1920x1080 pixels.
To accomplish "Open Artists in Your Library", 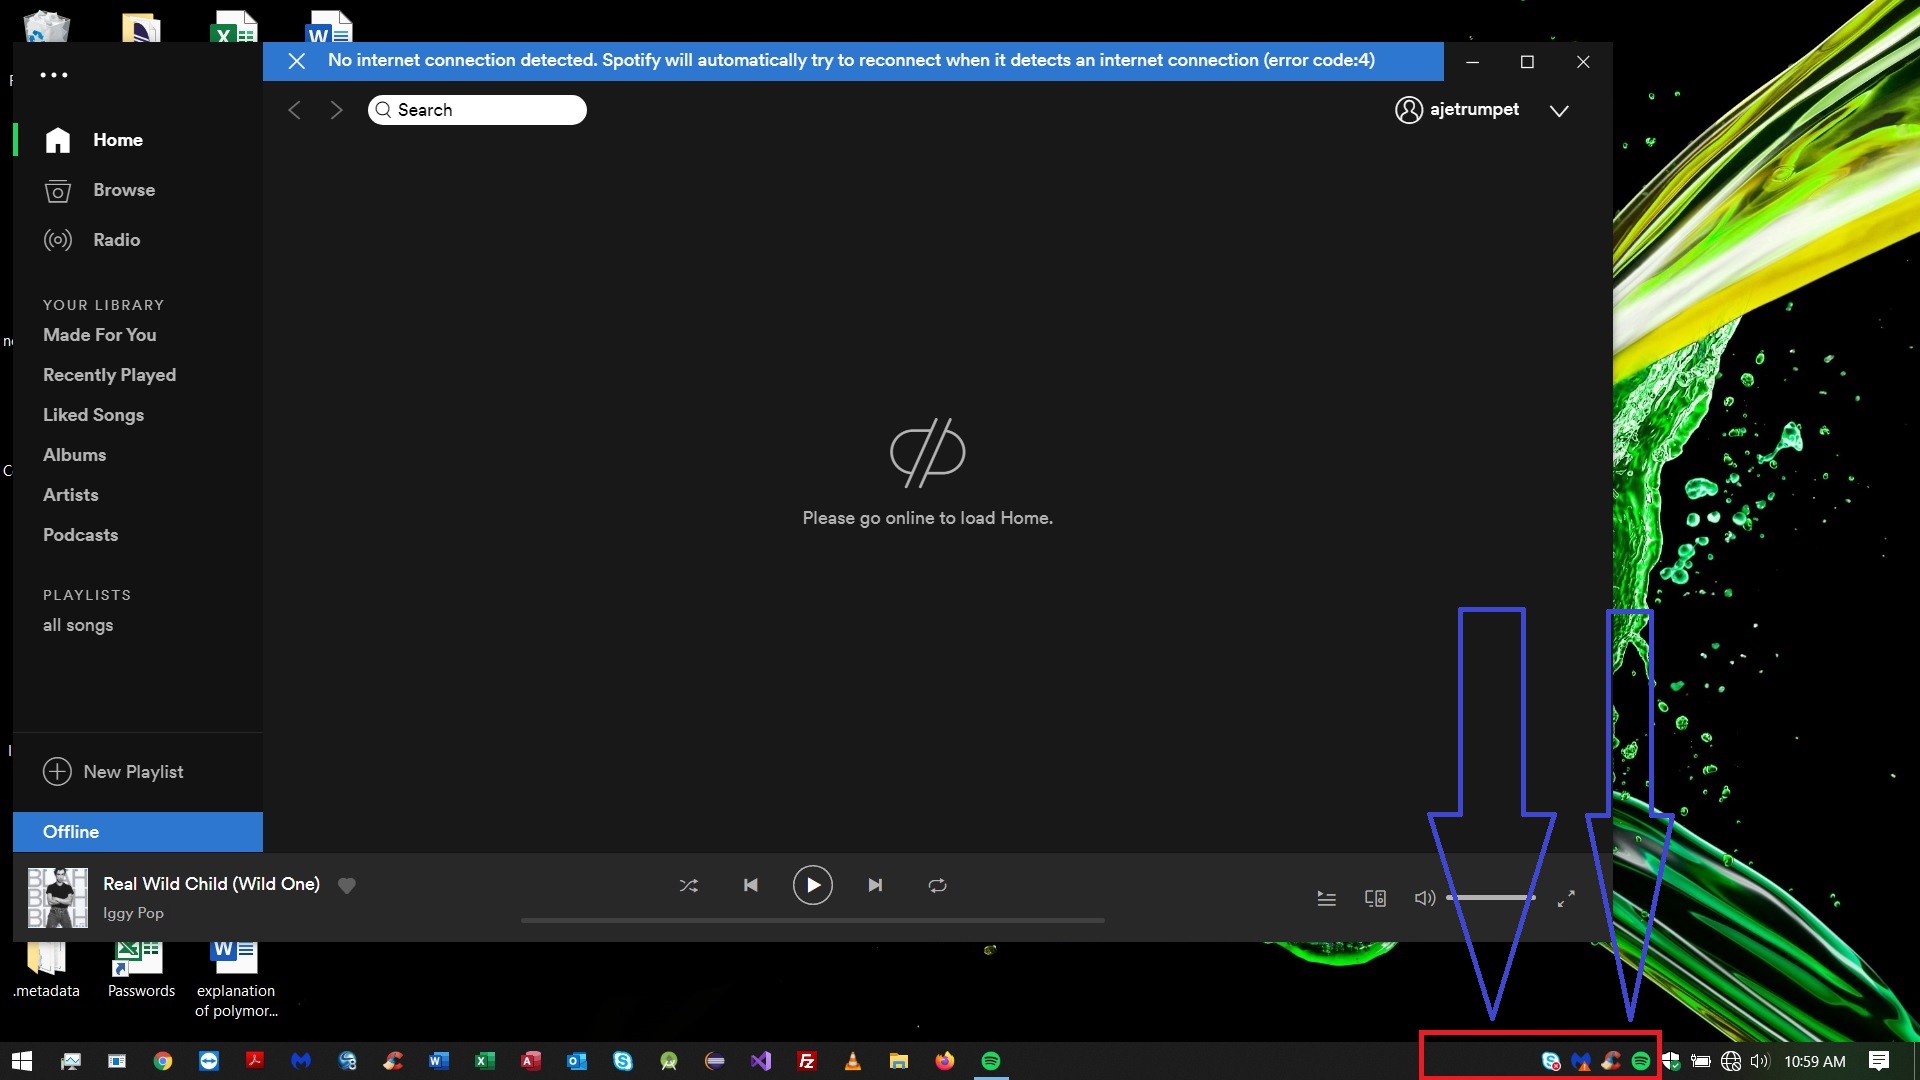I will coord(70,495).
